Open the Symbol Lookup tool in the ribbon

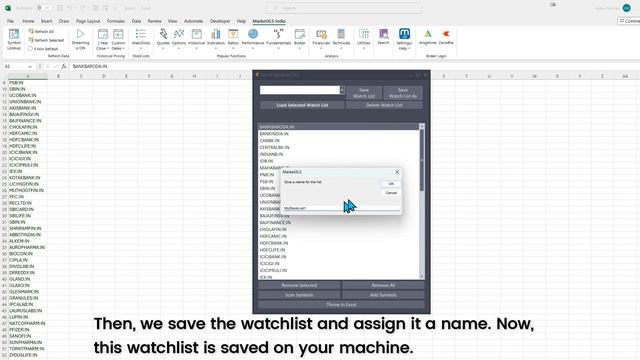click(14, 40)
